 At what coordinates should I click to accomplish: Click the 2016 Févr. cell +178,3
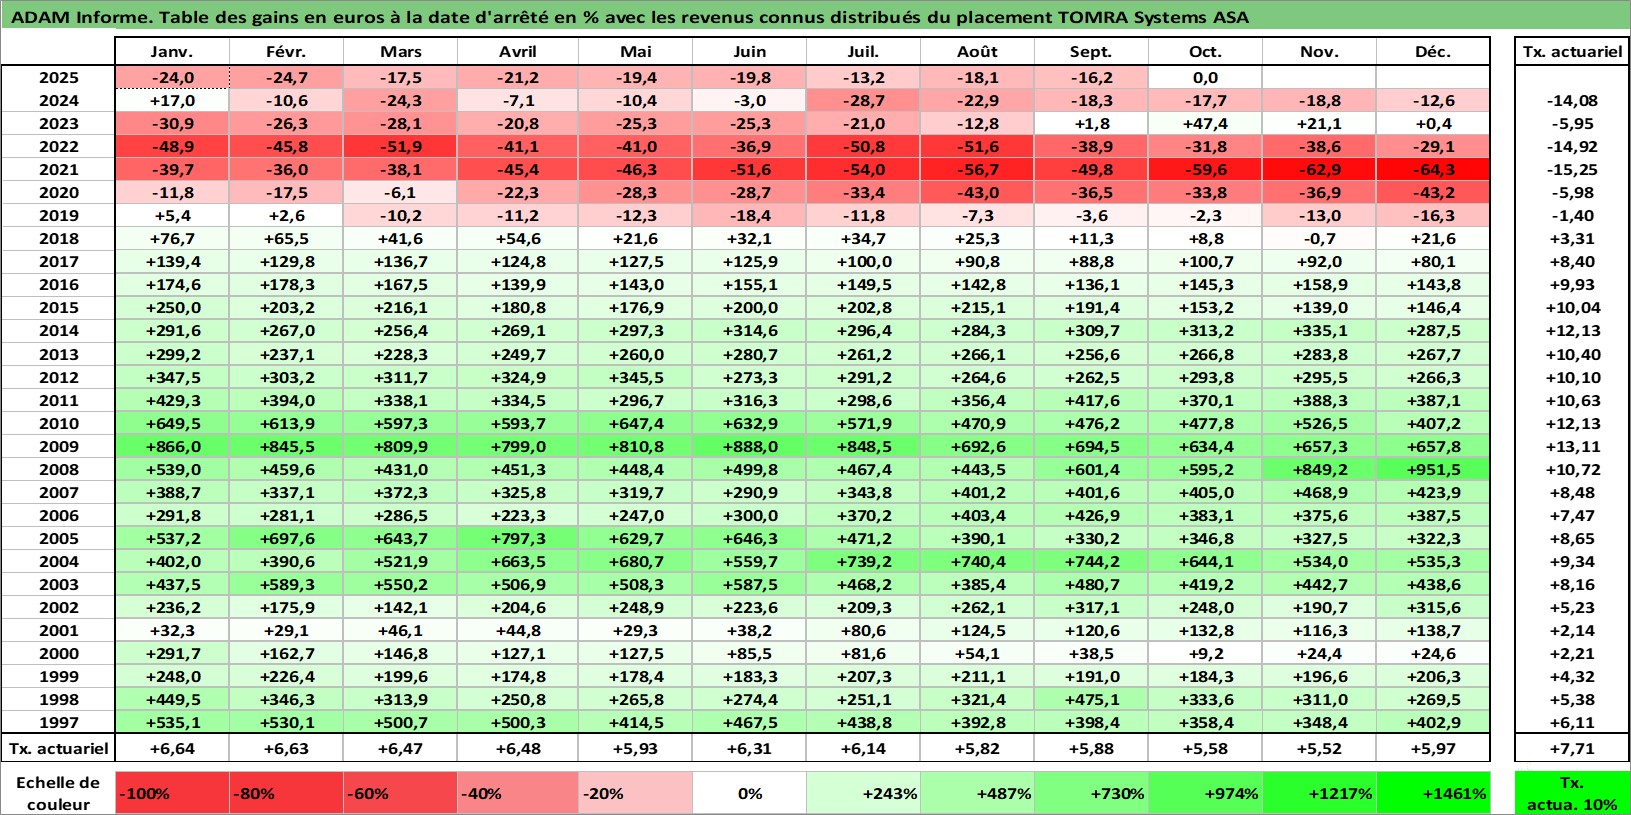(286, 284)
